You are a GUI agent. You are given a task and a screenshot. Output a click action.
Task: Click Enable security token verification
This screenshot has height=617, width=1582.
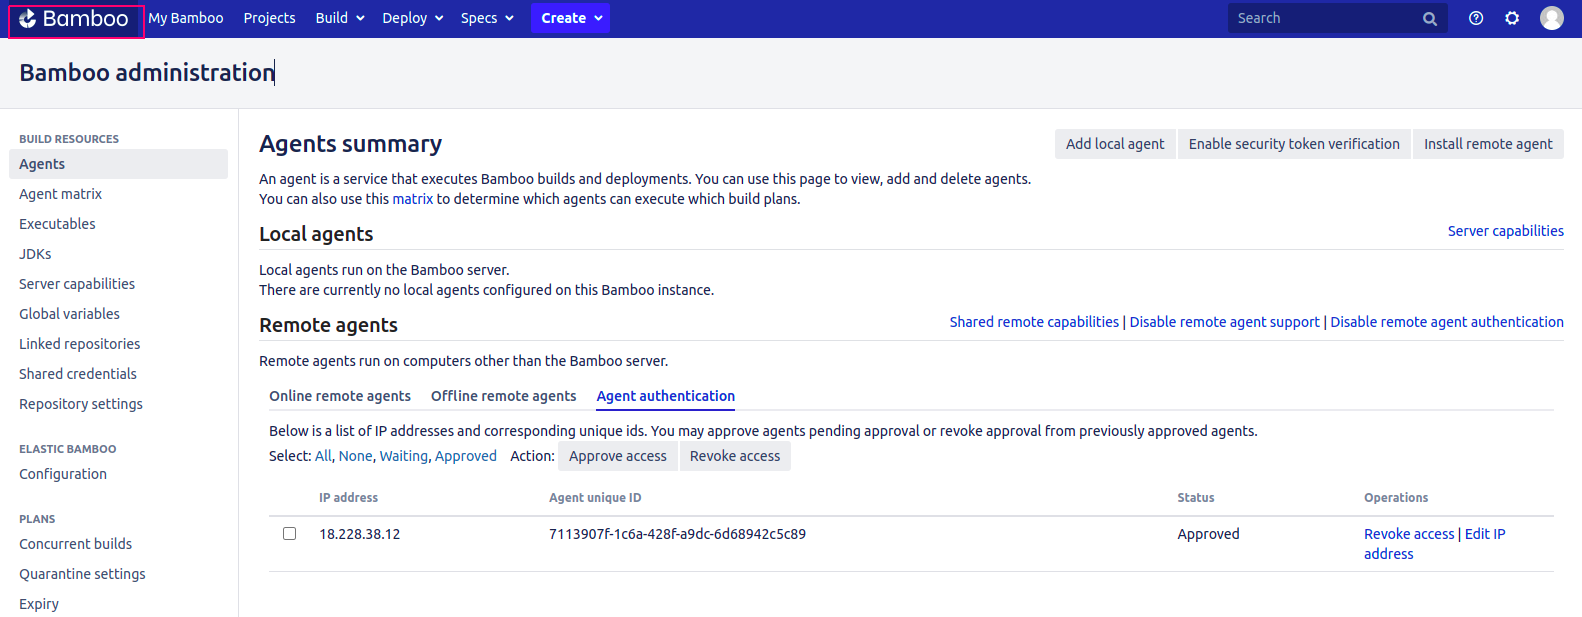pos(1294,144)
